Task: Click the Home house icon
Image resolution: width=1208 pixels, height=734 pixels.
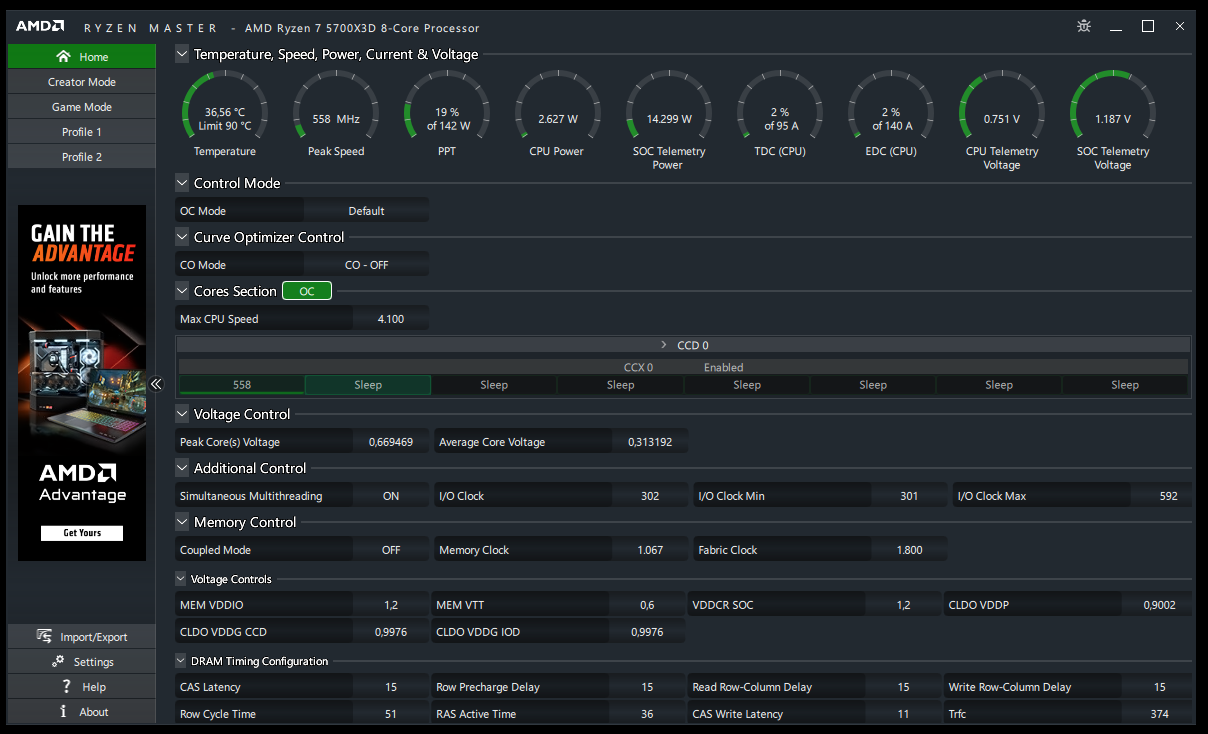Action: (x=64, y=57)
